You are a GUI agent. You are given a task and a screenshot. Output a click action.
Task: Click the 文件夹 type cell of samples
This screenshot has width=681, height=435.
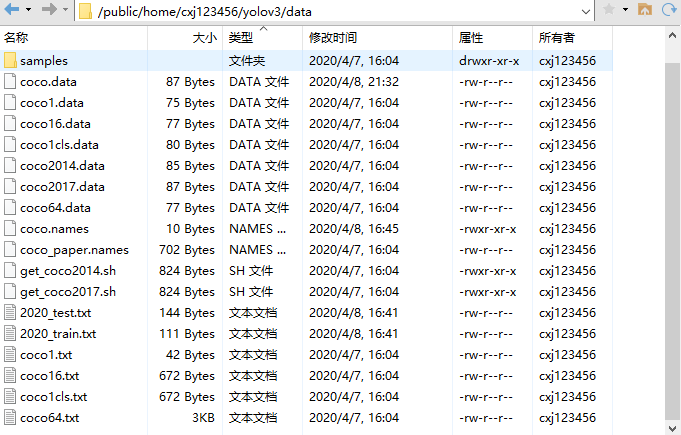click(247, 61)
